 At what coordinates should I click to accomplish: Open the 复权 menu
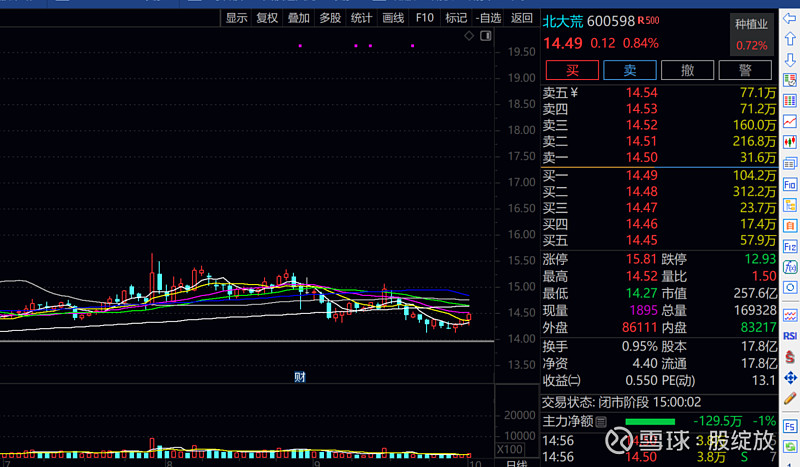(x=267, y=18)
